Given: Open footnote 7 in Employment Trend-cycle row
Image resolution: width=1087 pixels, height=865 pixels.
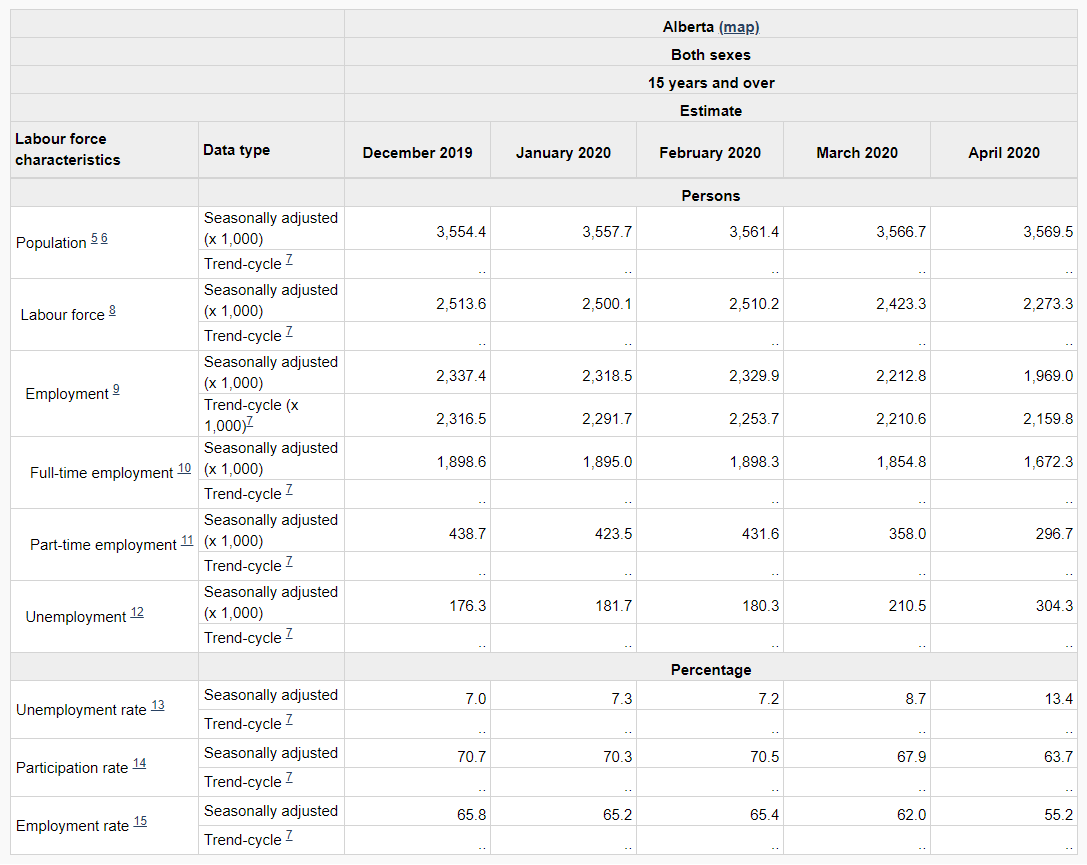Looking at the screenshot, I should (x=250, y=422).
